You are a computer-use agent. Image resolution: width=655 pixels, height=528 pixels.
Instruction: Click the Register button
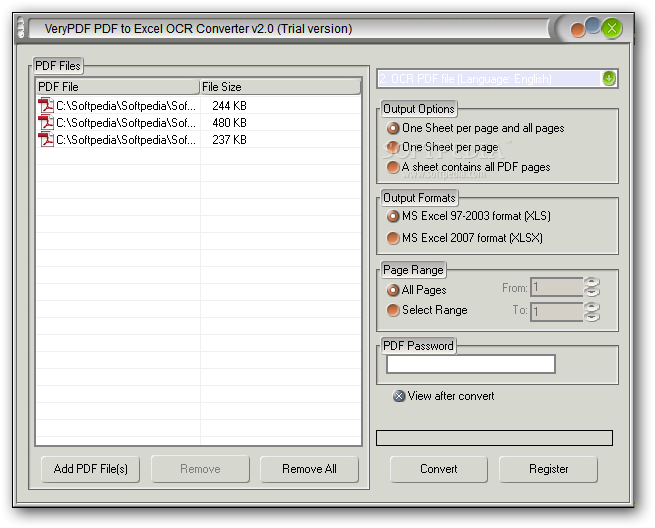click(x=548, y=469)
